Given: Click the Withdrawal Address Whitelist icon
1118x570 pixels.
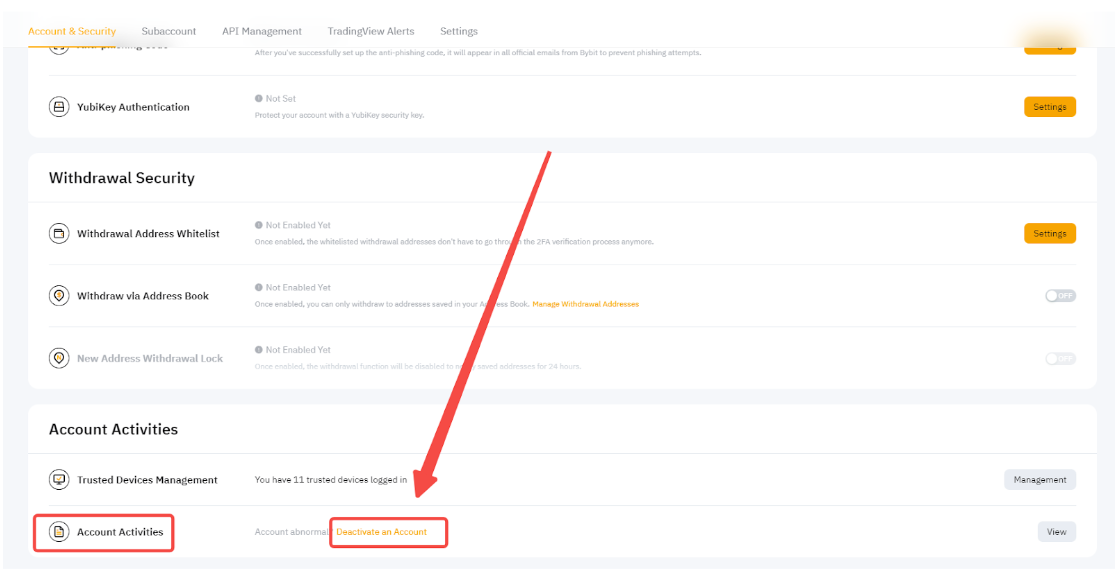Looking at the screenshot, I should pos(59,234).
